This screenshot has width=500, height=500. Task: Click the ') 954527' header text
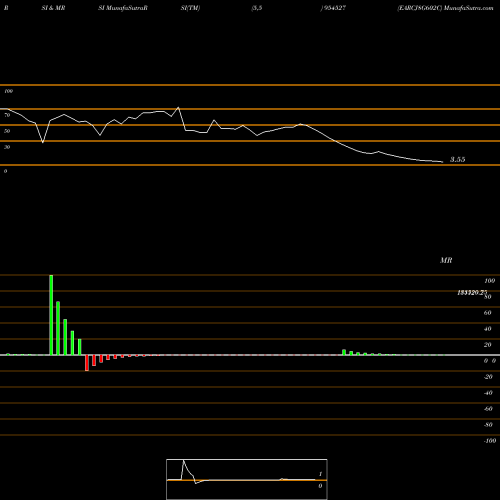click(333, 8)
